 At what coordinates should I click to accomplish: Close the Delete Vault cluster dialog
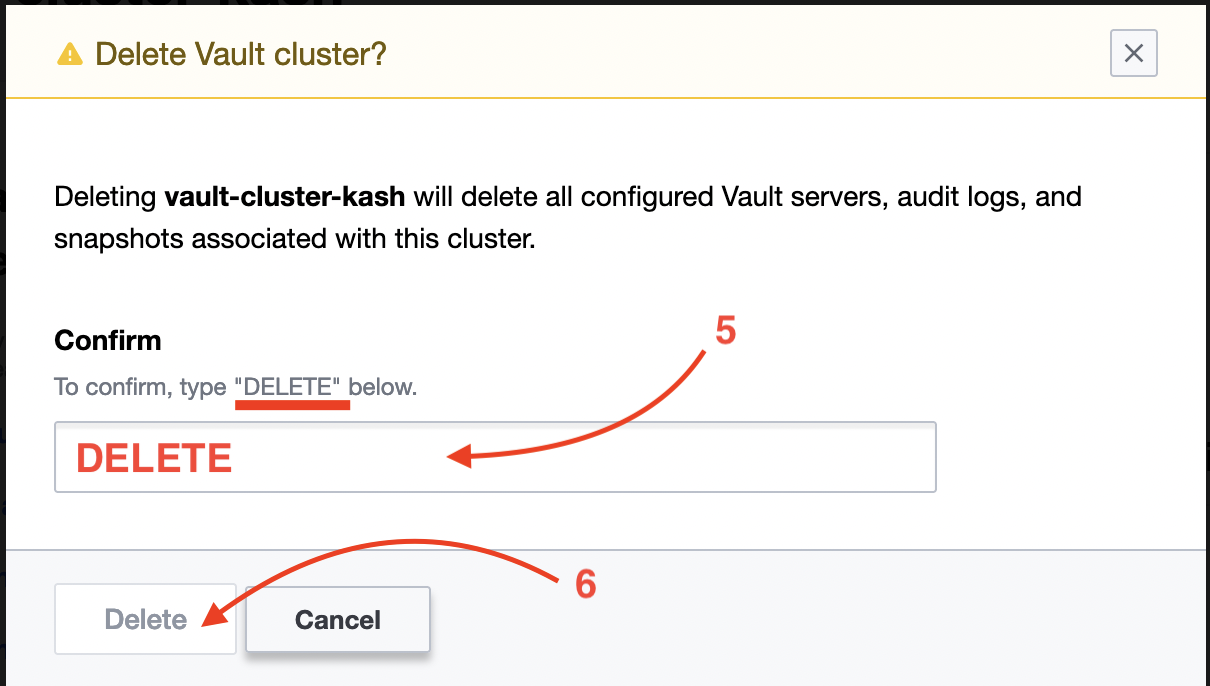1133,53
